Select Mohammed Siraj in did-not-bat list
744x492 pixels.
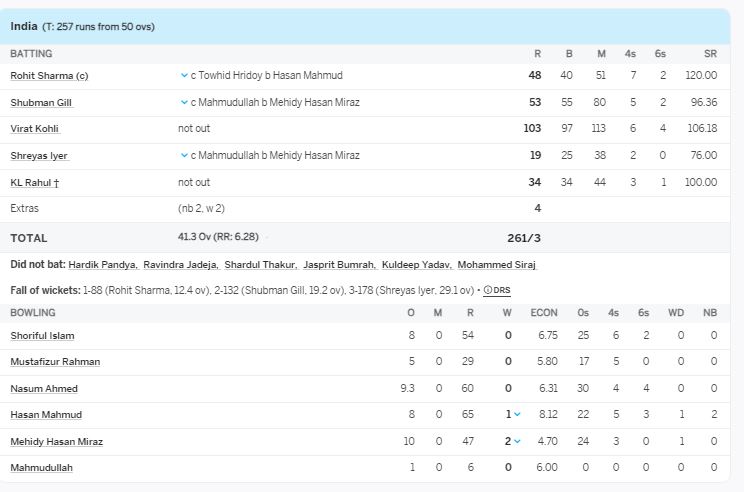[496, 265]
